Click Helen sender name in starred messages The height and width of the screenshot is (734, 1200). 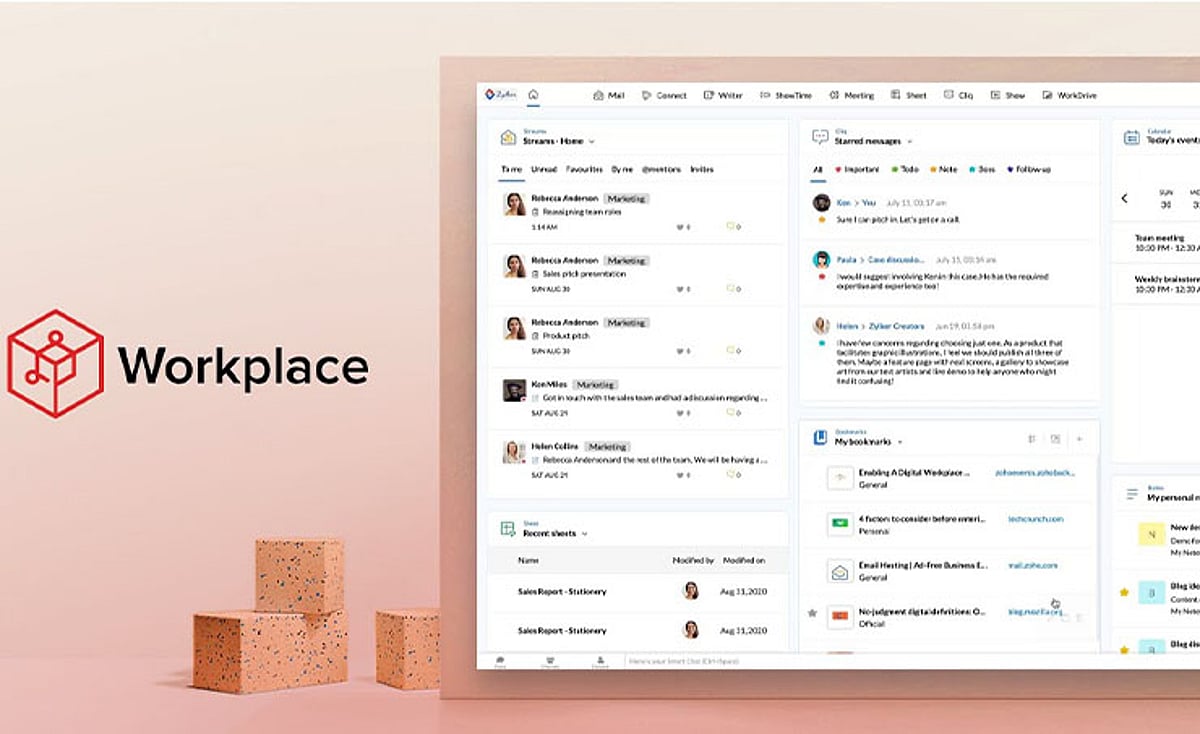pyautogui.click(x=846, y=325)
